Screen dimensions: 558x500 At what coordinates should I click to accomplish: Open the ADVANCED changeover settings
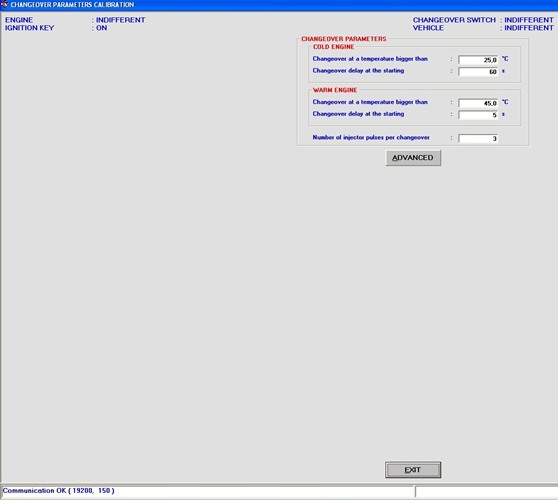coord(413,158)
